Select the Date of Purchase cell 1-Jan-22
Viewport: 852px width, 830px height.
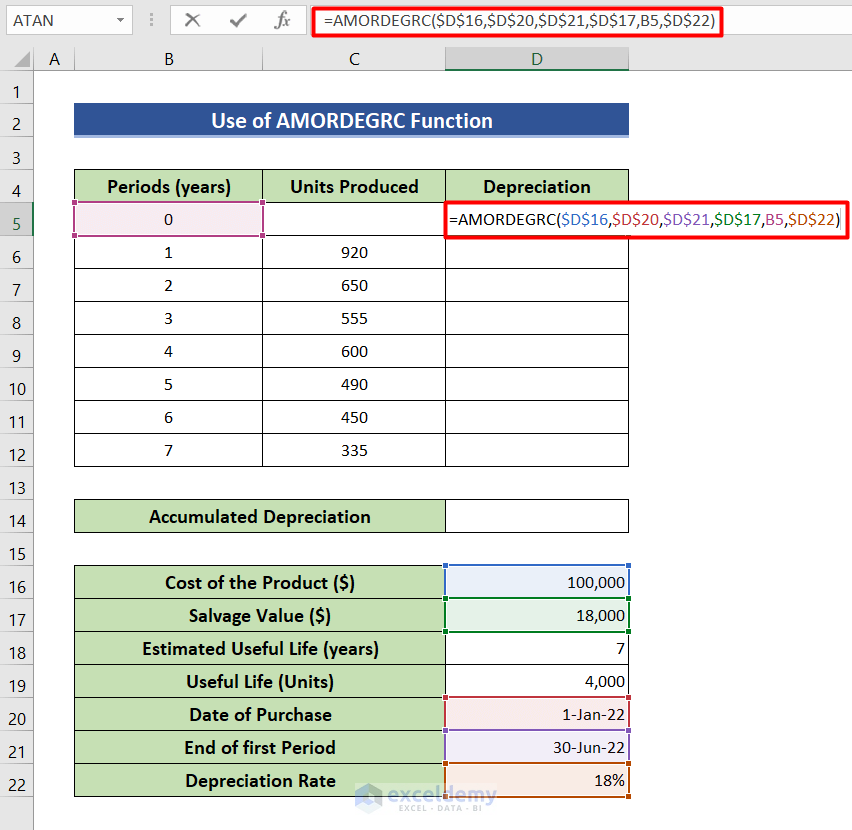(x=537, y=714)
